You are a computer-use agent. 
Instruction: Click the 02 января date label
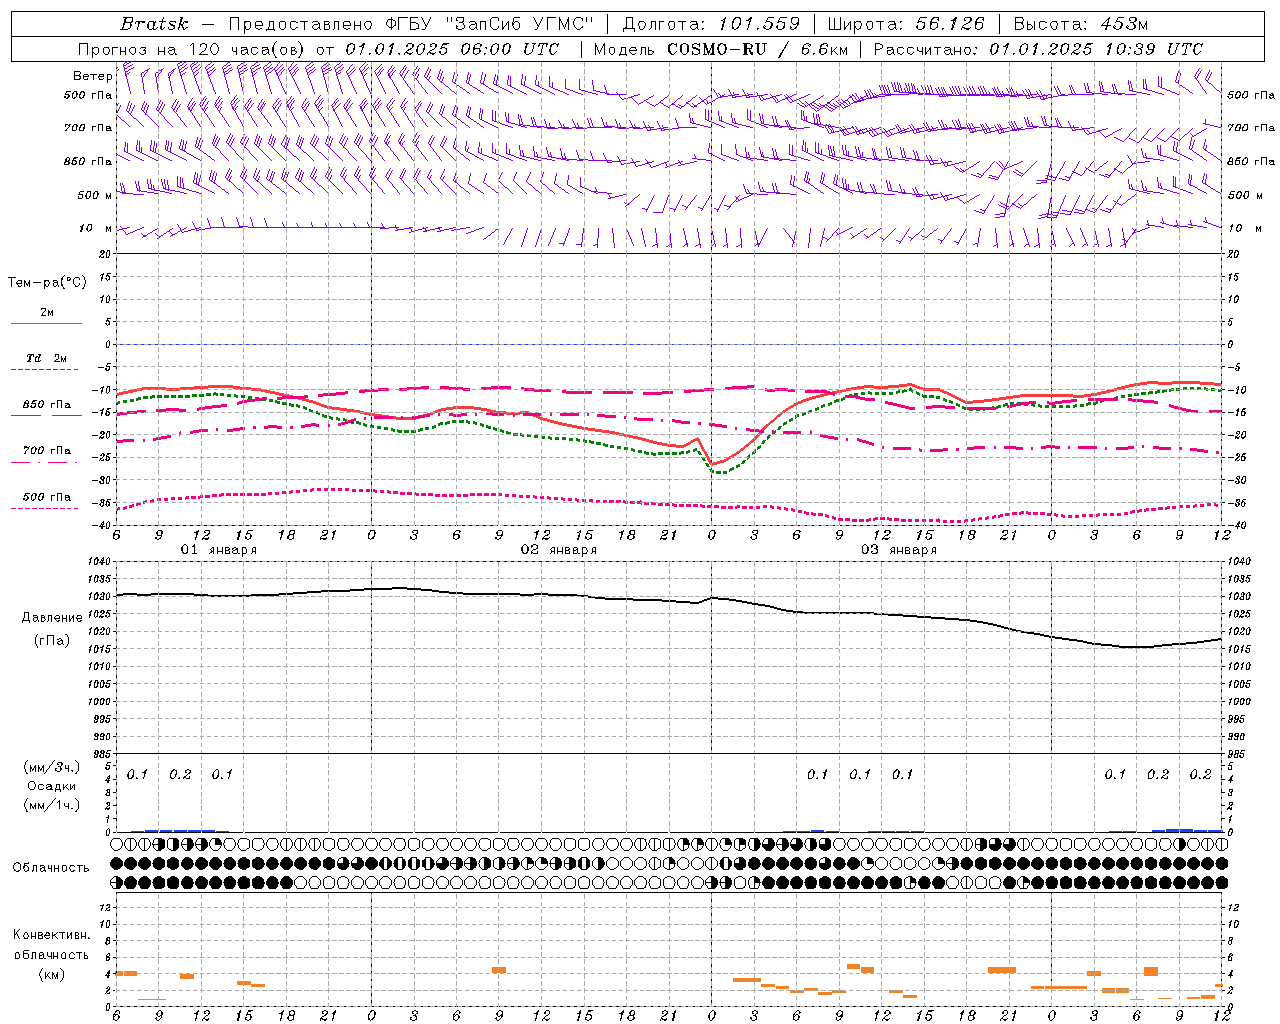coord(558,550)
